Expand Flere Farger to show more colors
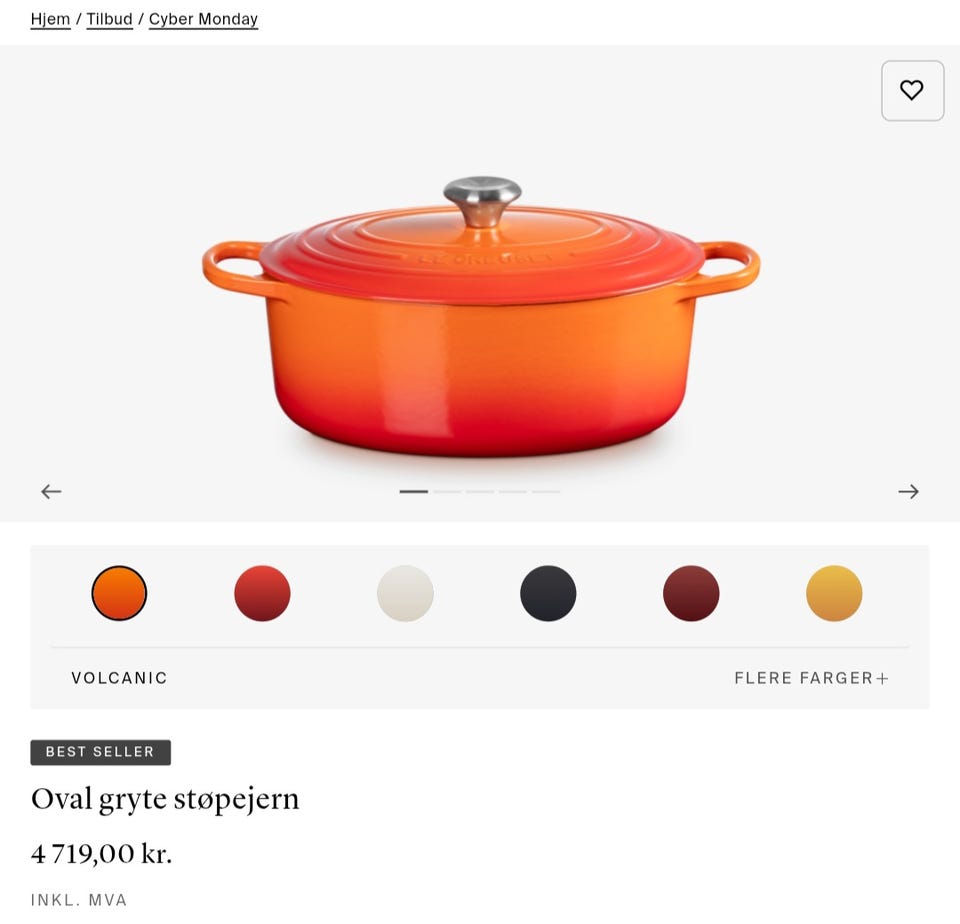The image size is (960, 924). [811, 678]
